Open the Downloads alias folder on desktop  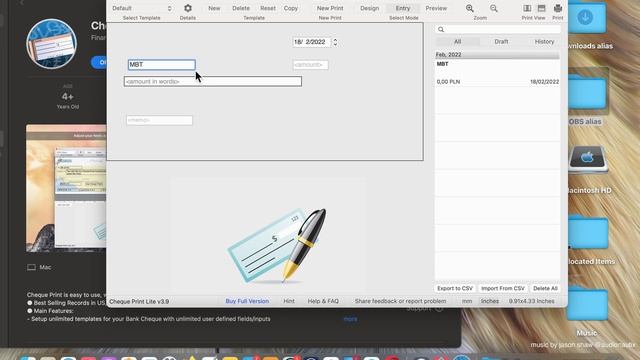tap(587, 18)
